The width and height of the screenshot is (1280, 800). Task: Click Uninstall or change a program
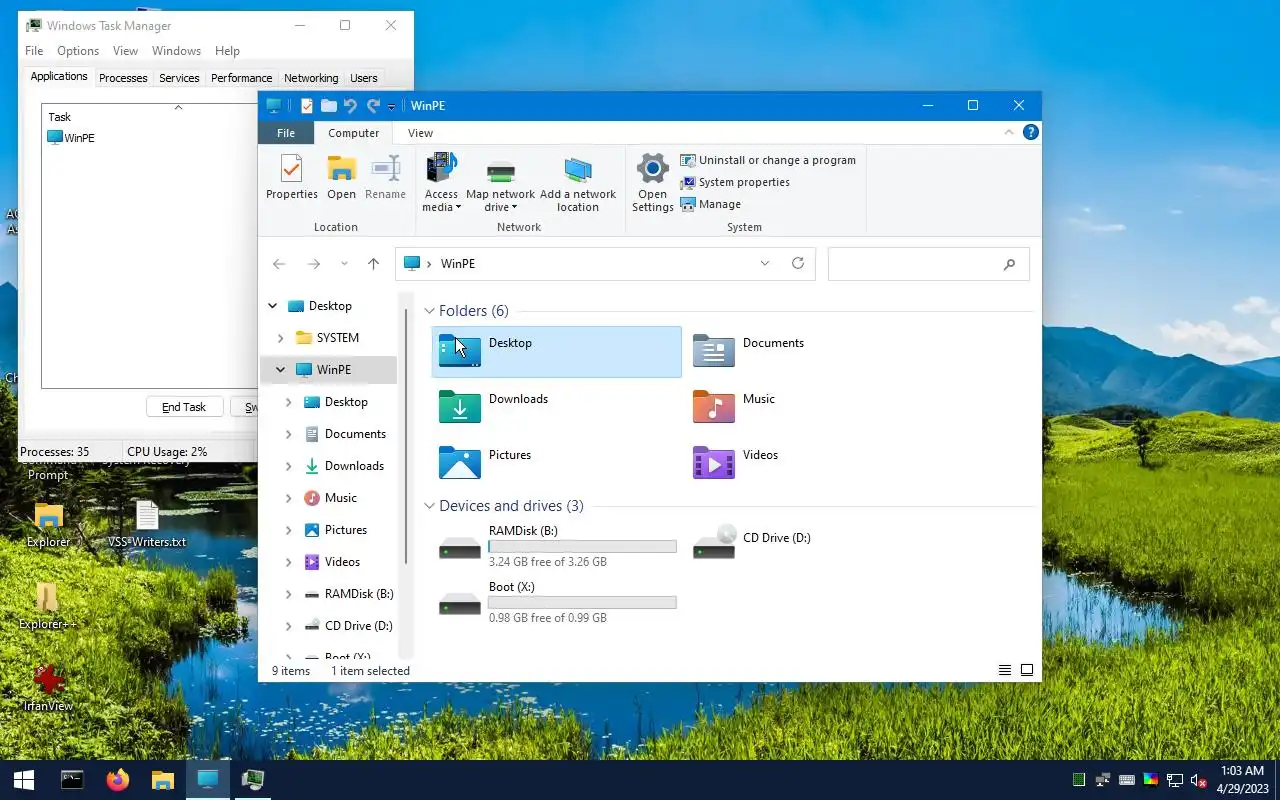[x=768, y=160]
